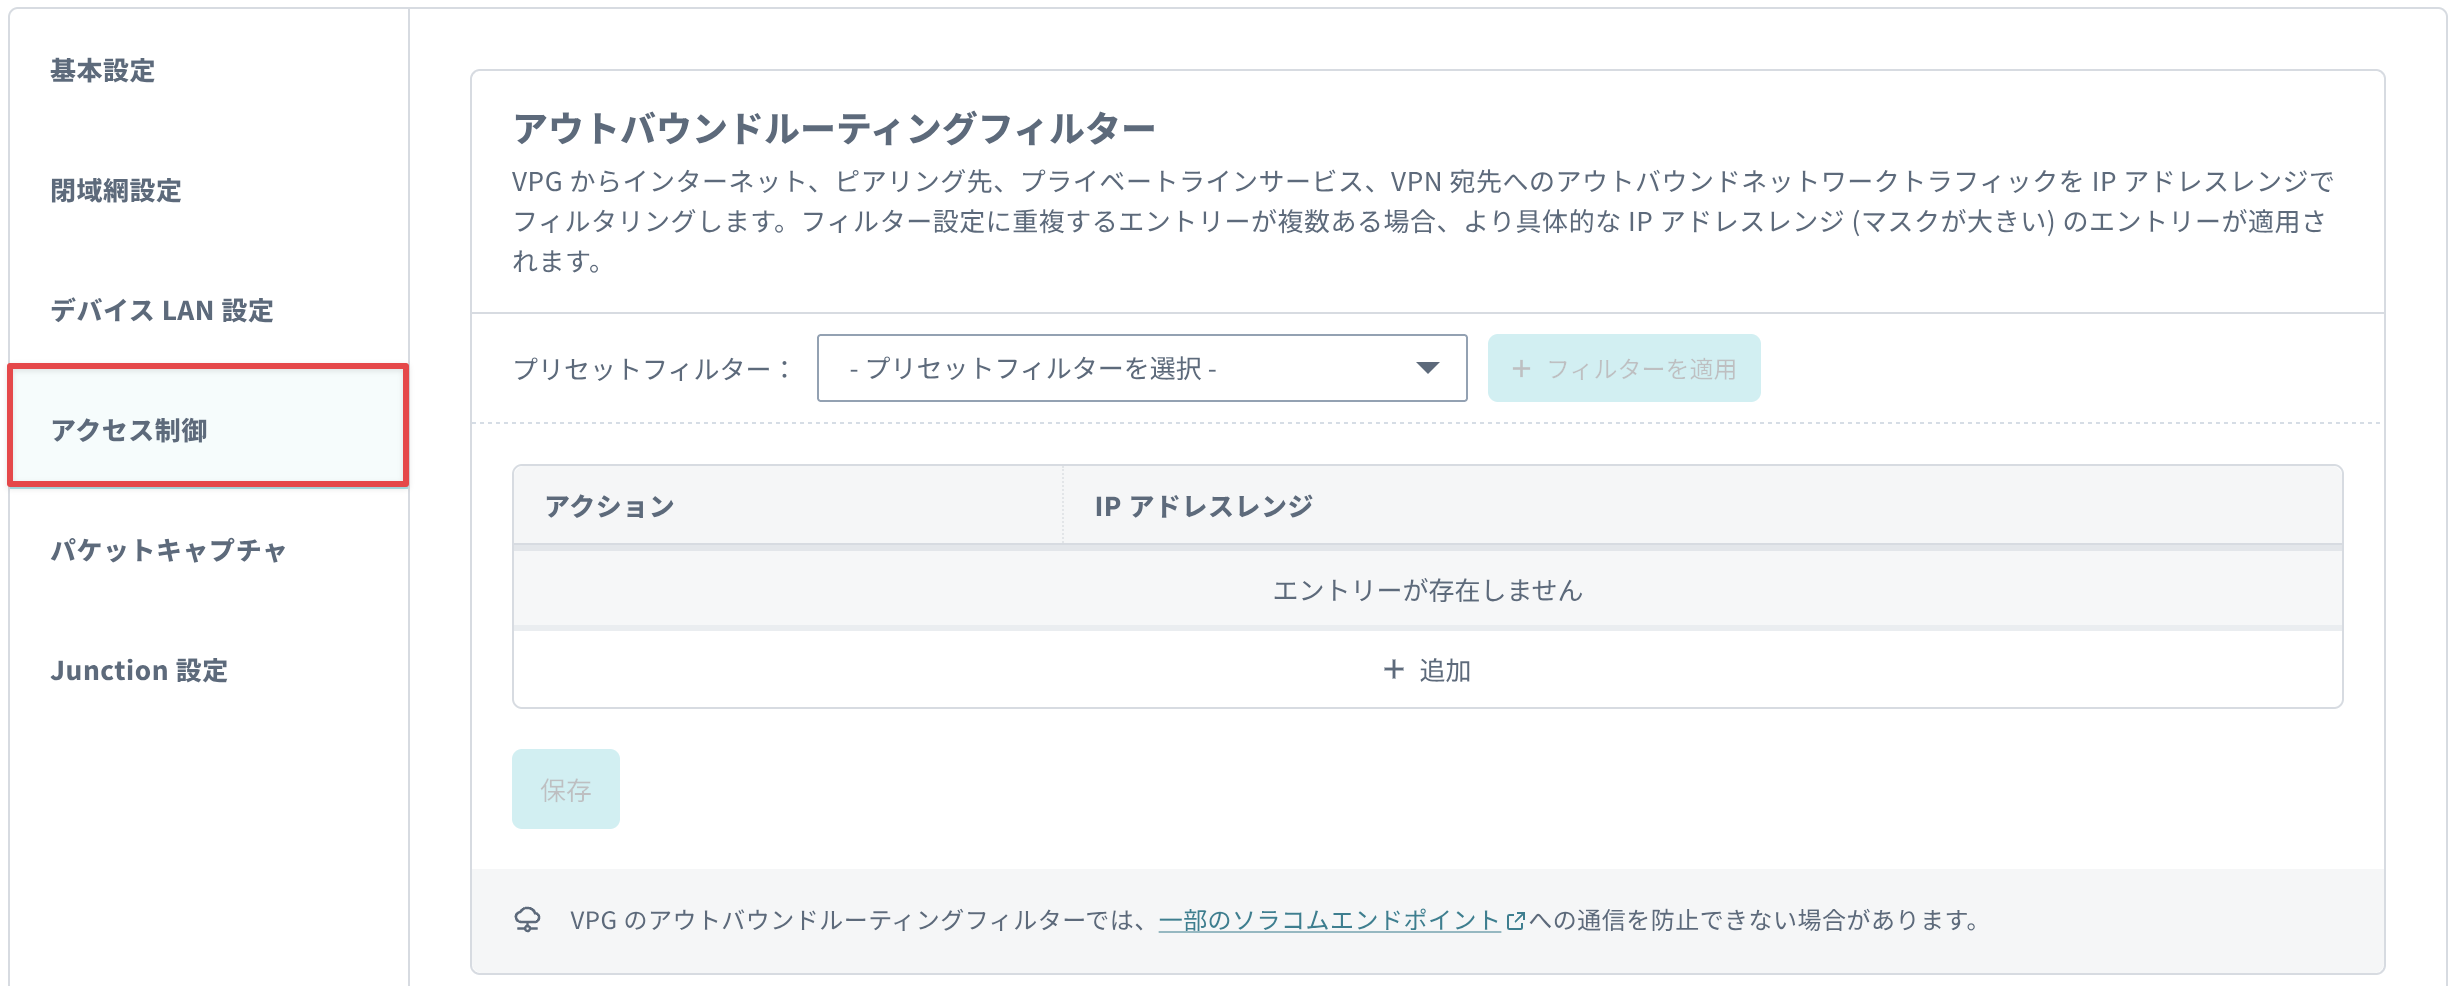Click the lightbulb info icon in footer note
The width and height of the screenshot is (2458, 986).
[x=528, y=920]
